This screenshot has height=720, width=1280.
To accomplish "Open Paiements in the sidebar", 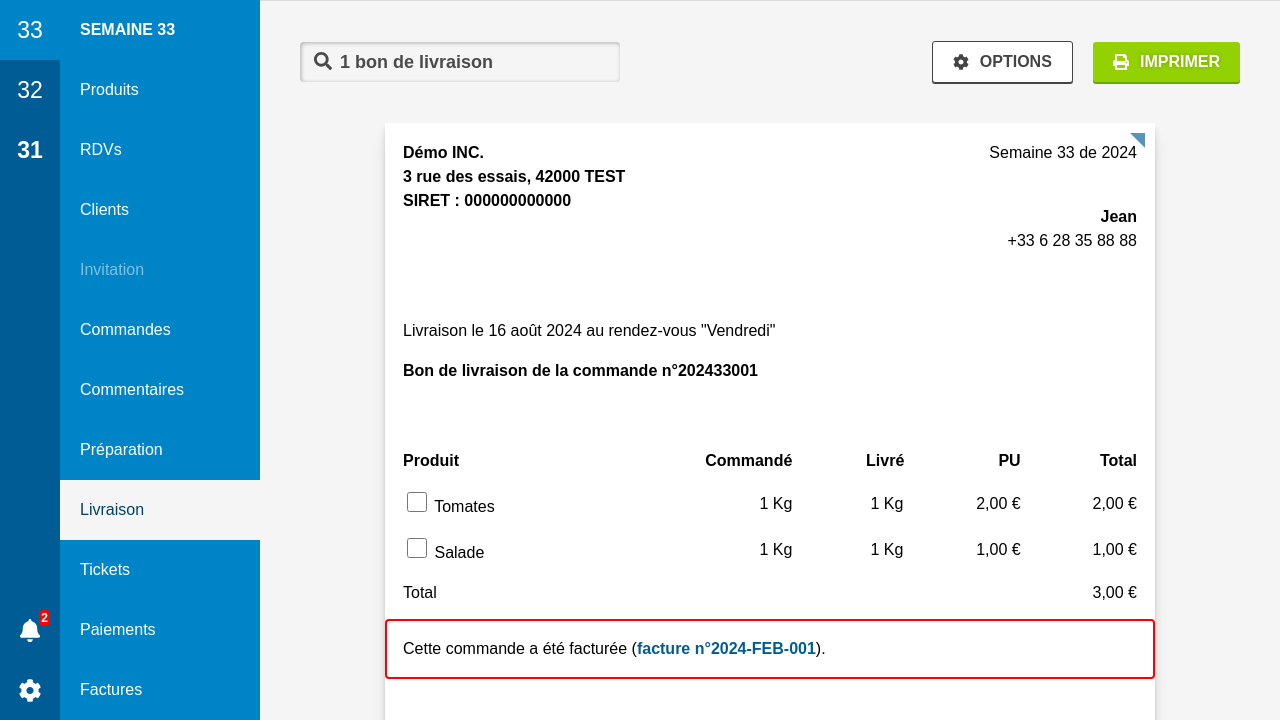I will pos(117,630).
